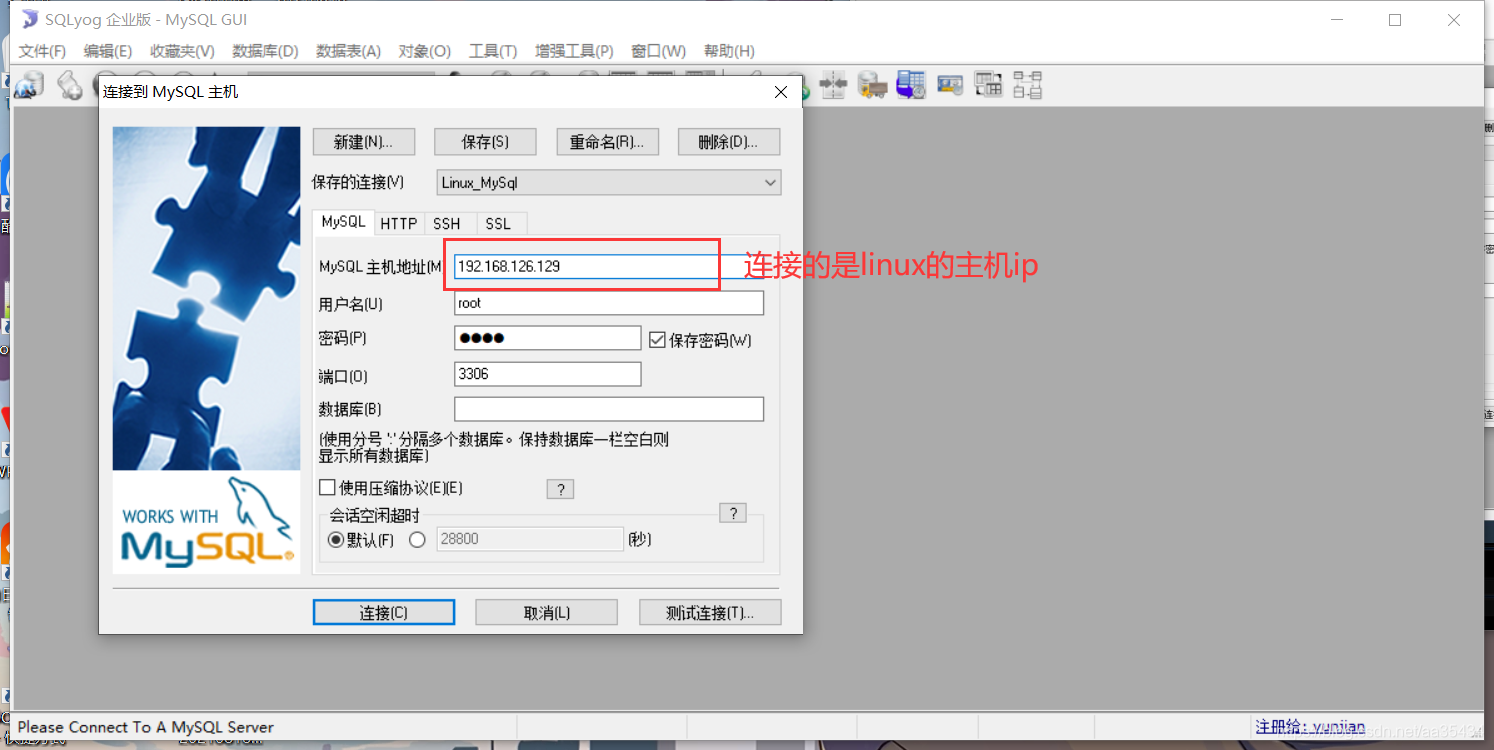Click status text Please Connect To A MySQL Server

tap(146, 727)
